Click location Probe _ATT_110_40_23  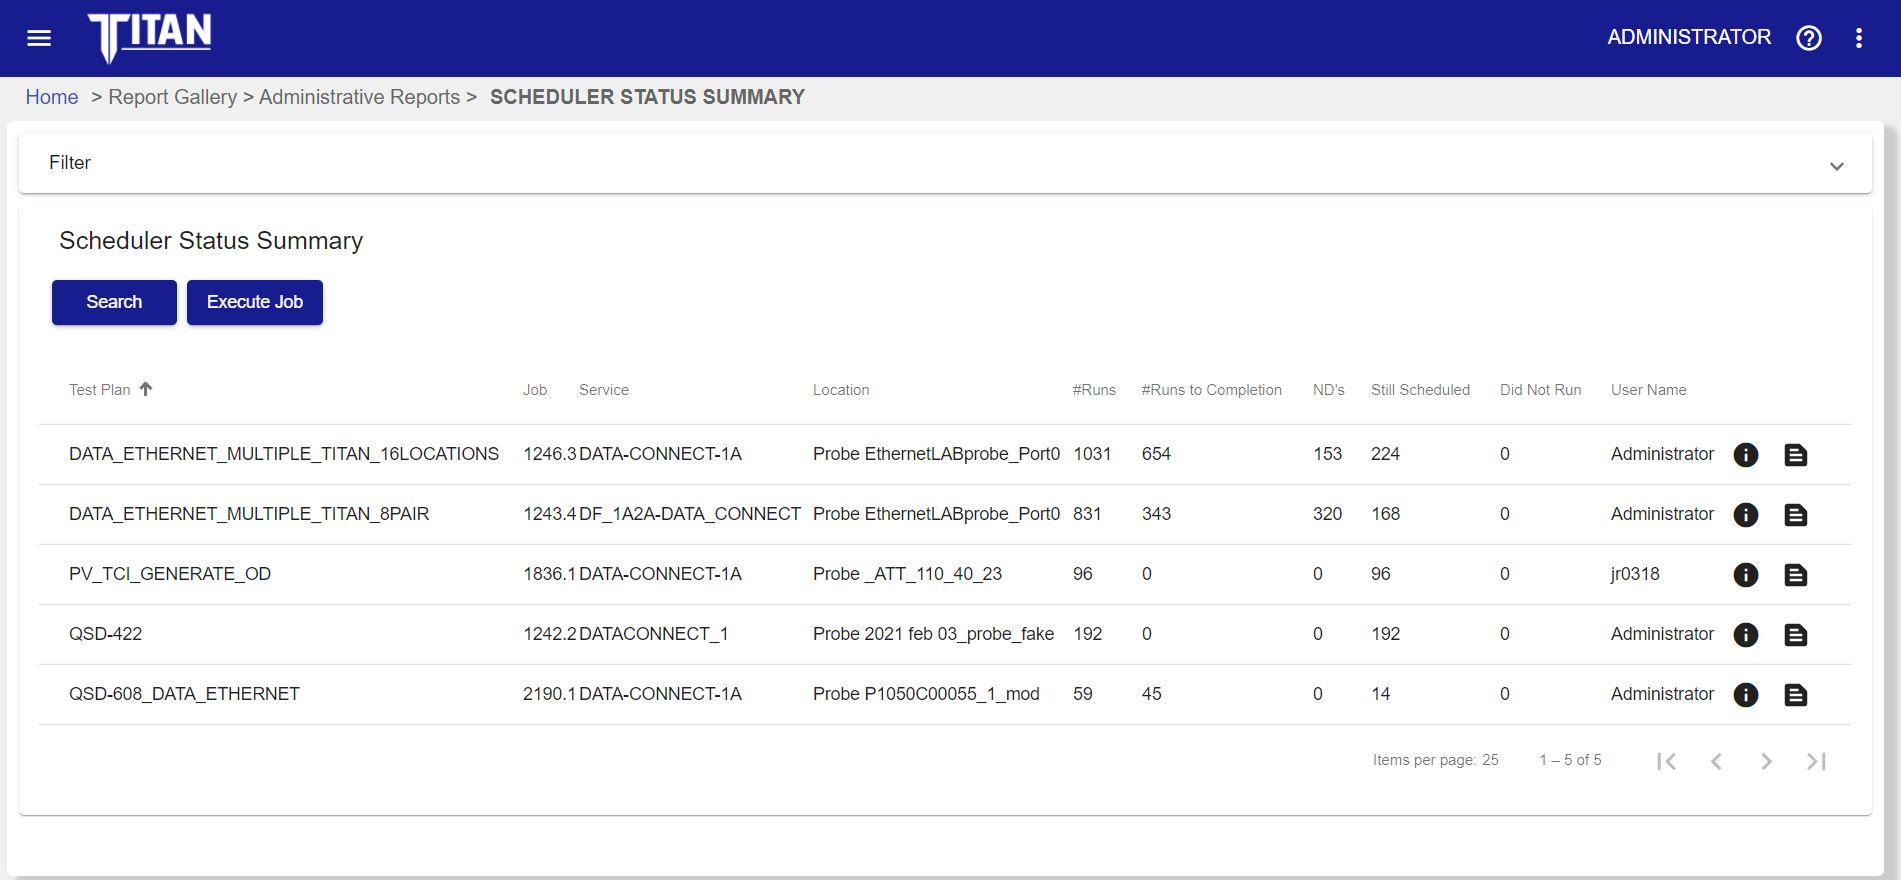tap(907, 574)
